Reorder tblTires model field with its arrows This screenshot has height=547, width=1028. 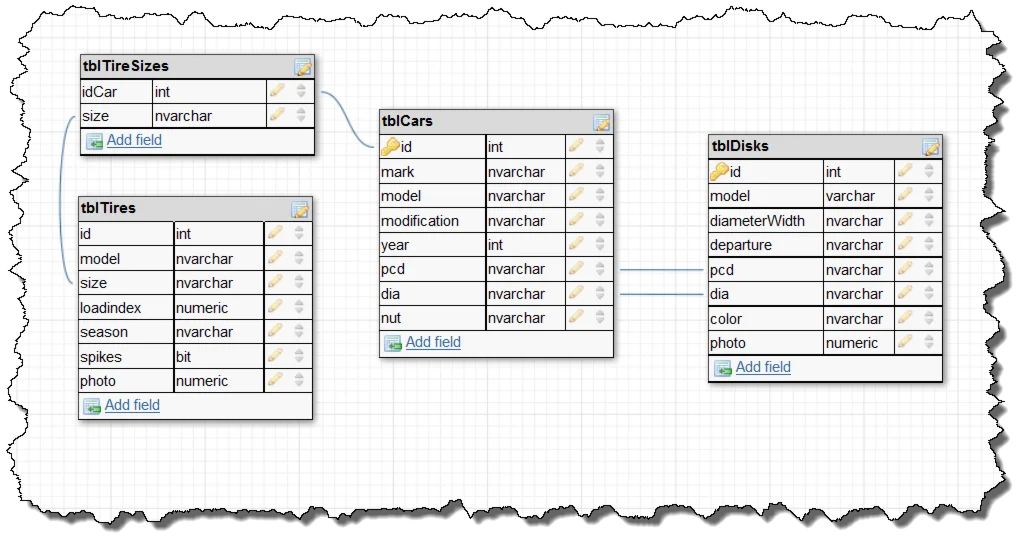[299, 258]
